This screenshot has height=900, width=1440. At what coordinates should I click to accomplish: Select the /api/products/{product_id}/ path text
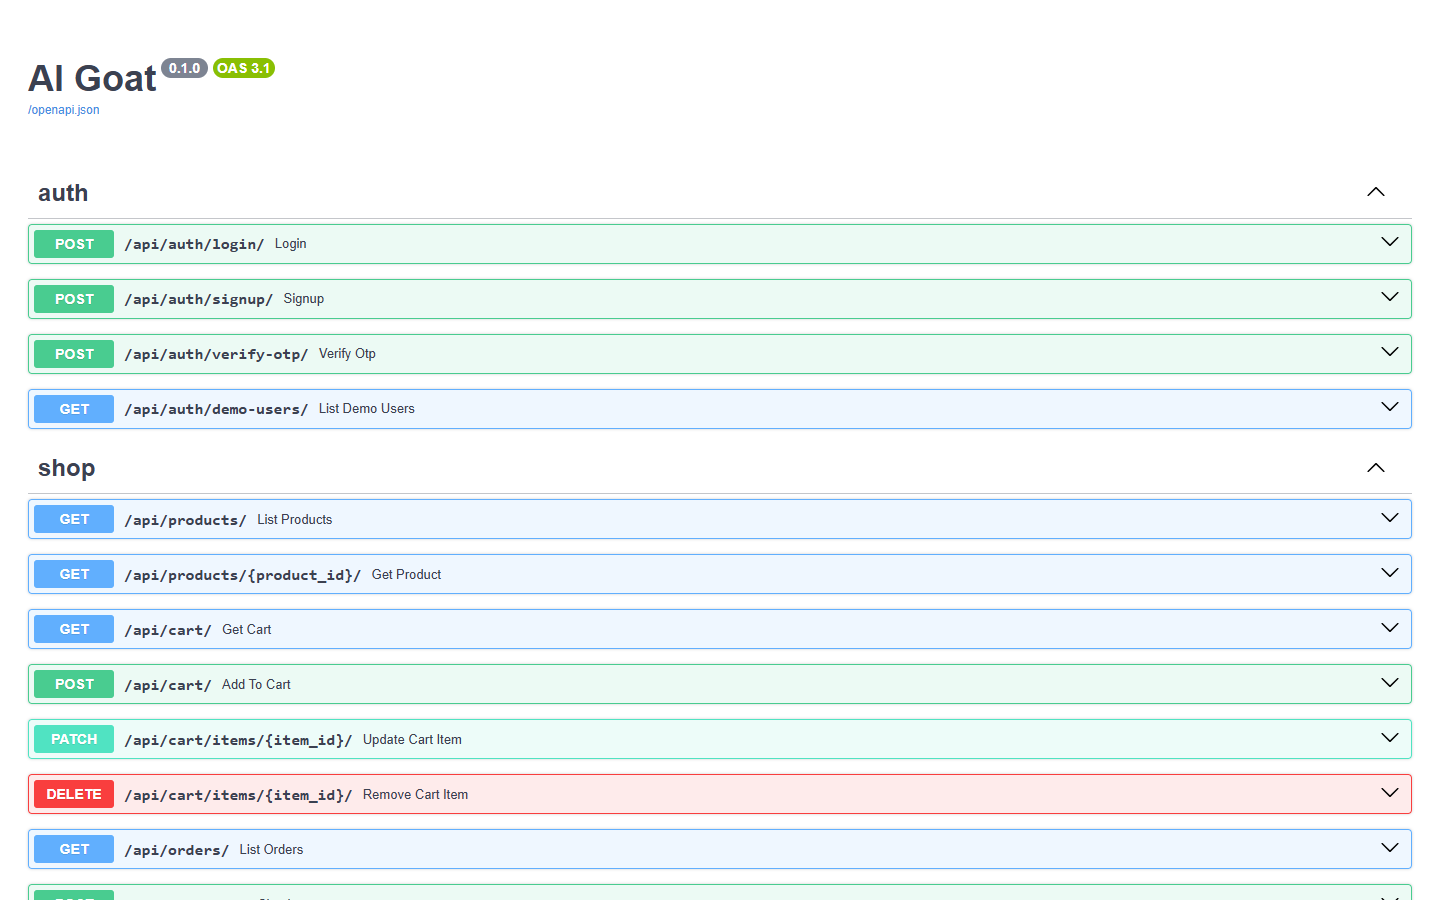click(243, 575)
